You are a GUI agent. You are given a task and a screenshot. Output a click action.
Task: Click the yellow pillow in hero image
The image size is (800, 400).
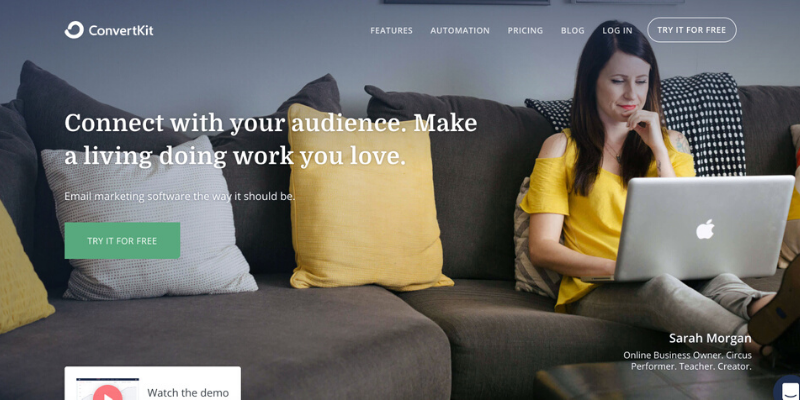tap(366, 199)
